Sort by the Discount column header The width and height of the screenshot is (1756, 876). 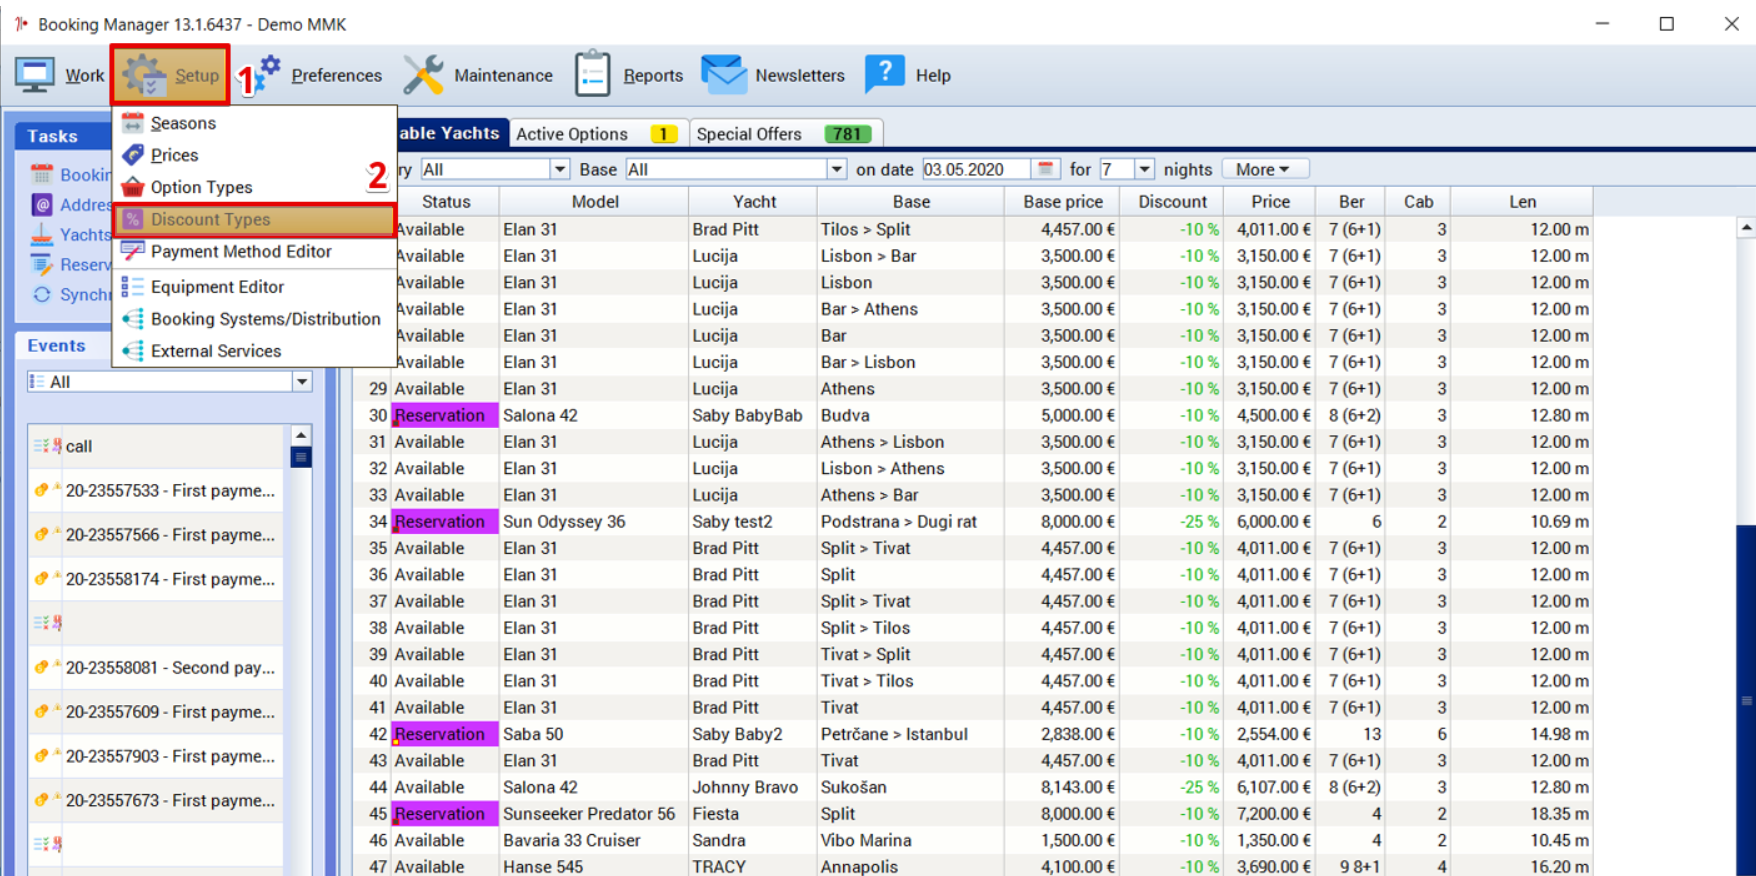click(1172, 202)
